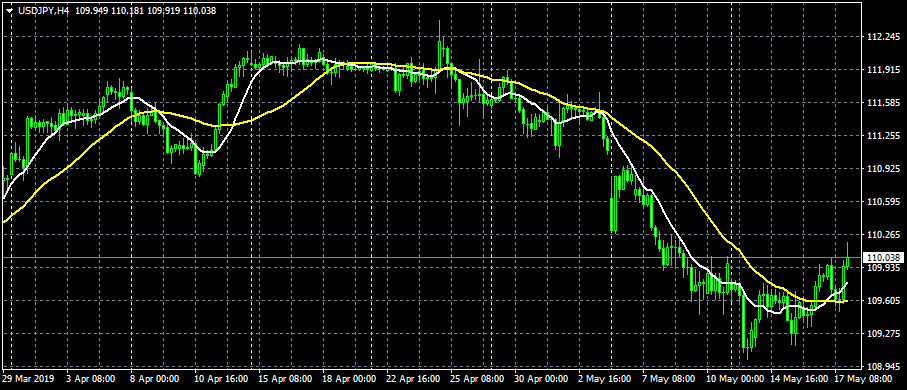This screenshot has width=907, height=390.
Task: Select the highlighted 110.038 current price tag
Action: 883,257
